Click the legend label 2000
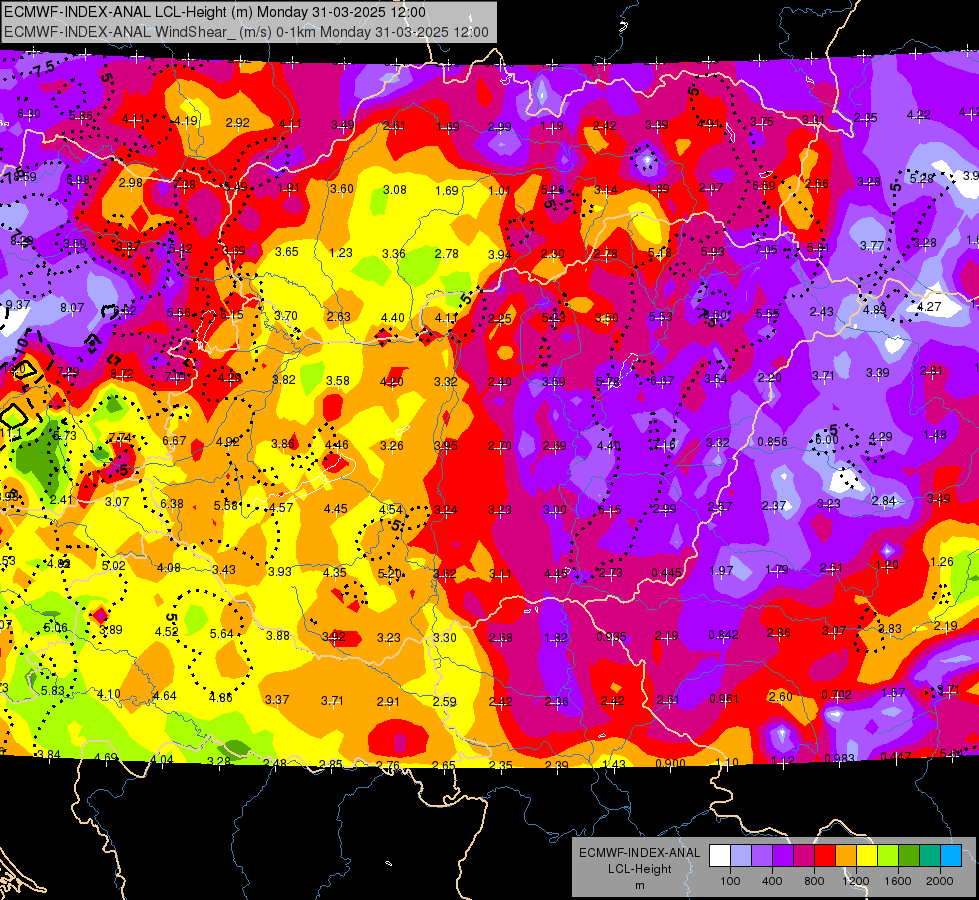The image size is (979, 900). coord(940,881)
